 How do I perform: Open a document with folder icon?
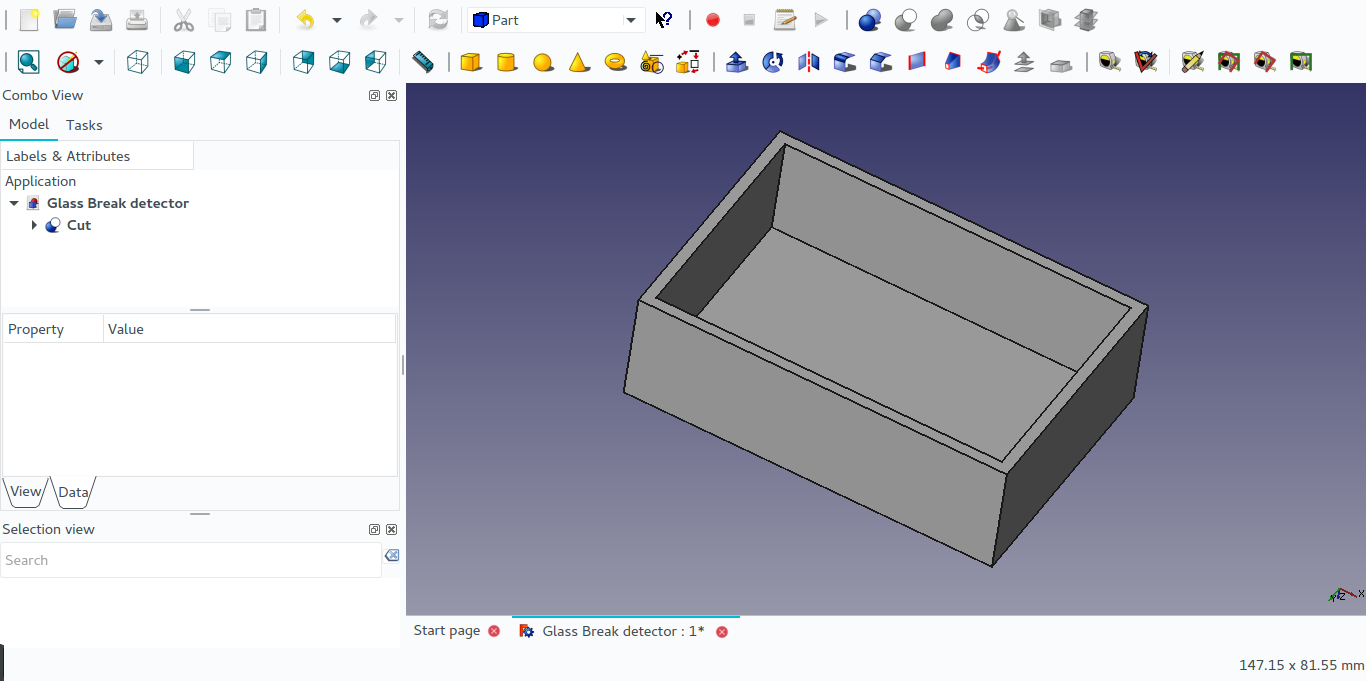click(x=65, y=20)
